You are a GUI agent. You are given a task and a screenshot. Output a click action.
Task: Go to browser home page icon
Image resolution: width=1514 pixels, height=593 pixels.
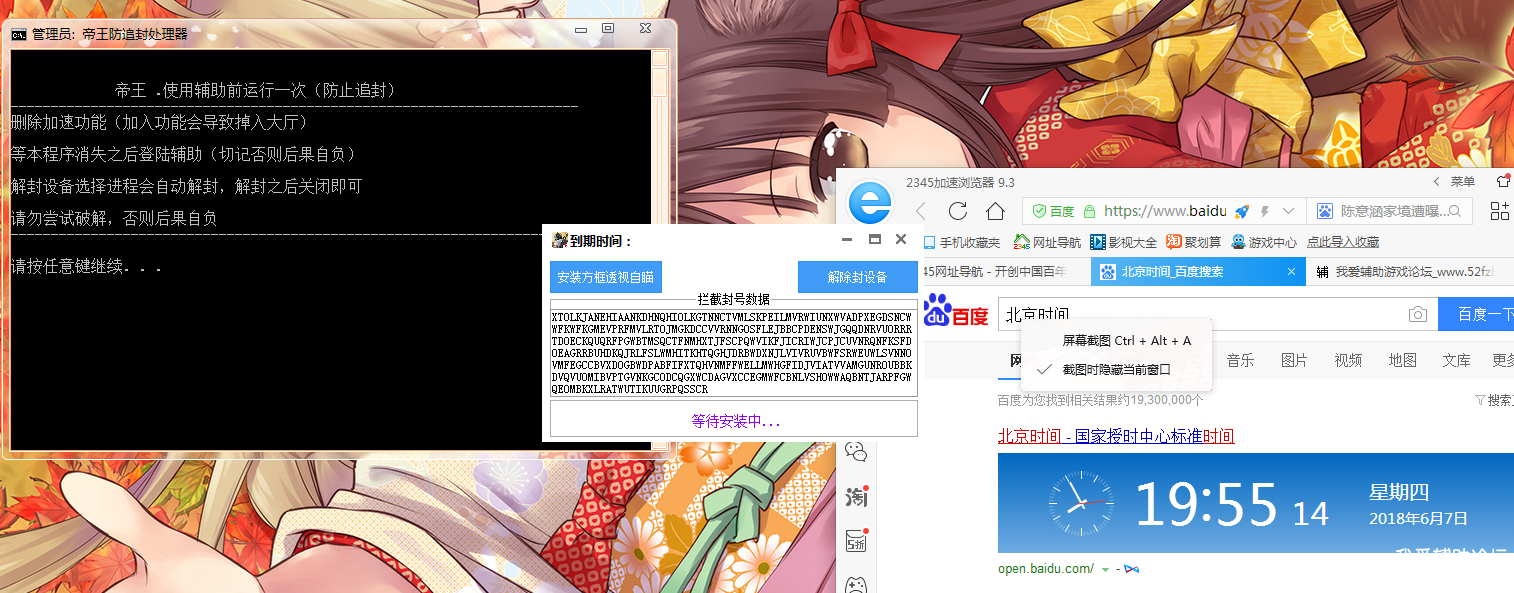pyautogui.click(x=995, y=211)
